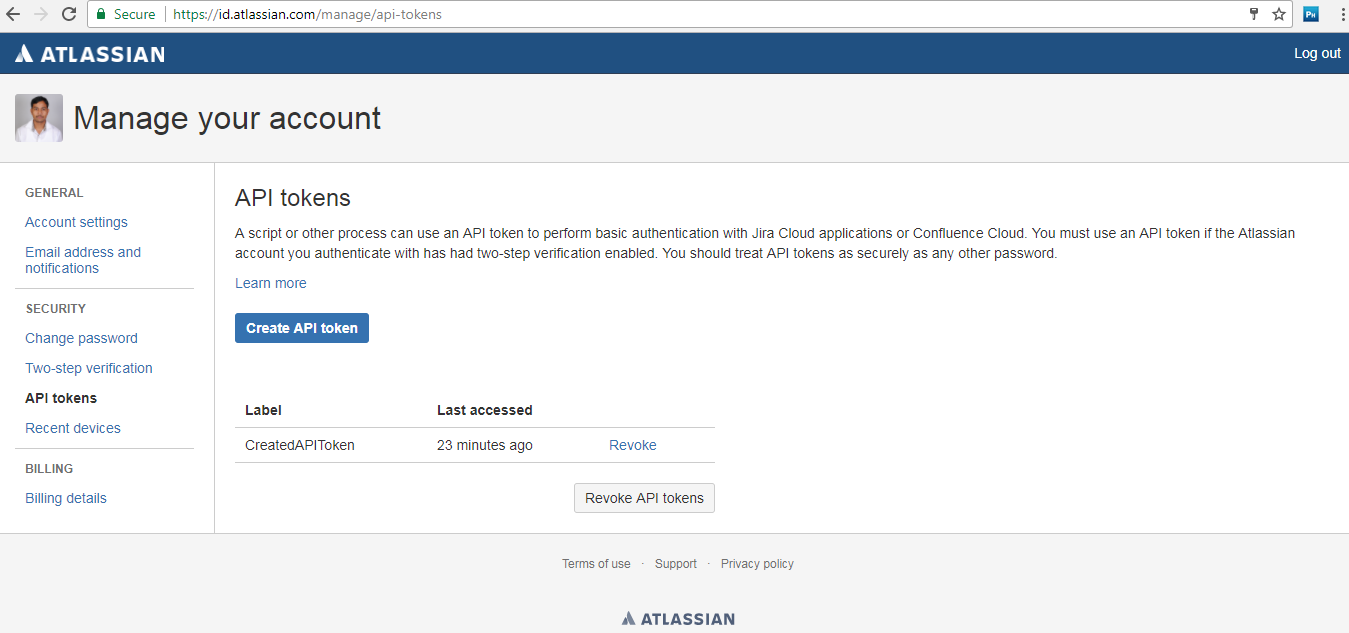1349x633 pixels.
Task: Click the Last accessed column header
Action: click(485, 410)
